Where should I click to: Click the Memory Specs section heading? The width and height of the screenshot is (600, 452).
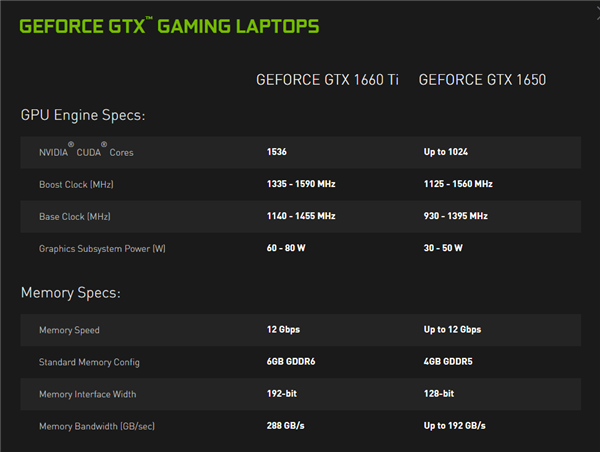(70, 293)
